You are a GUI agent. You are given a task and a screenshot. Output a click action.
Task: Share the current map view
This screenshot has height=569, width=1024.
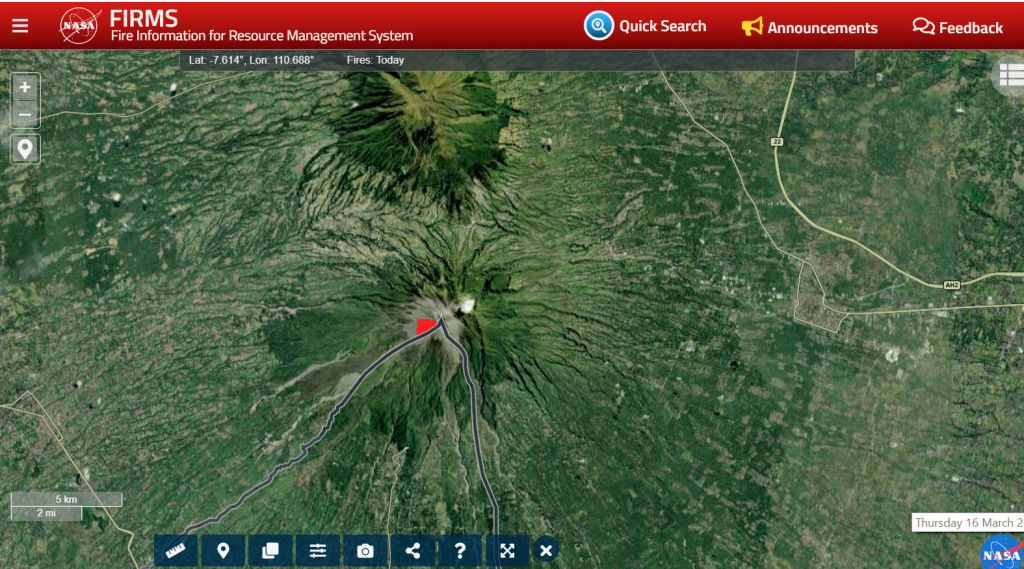(x=412, y=550)
